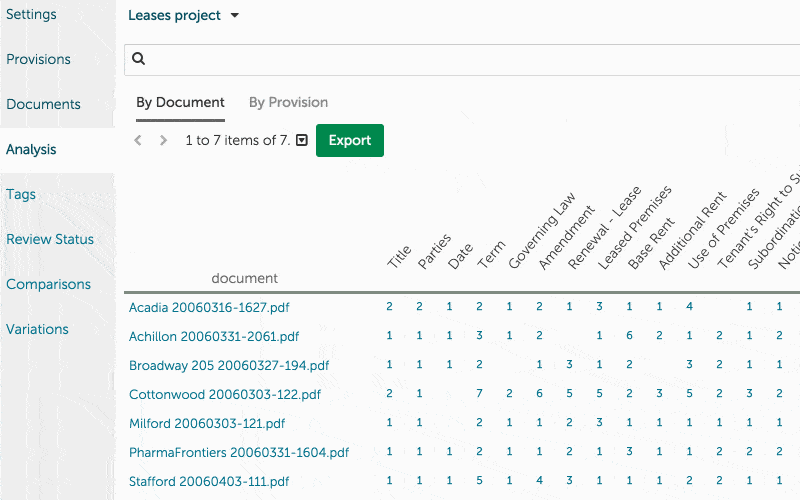Click the Renewal - Lease column header
Viewport: 800px width, 500px height.
(604, 228)
